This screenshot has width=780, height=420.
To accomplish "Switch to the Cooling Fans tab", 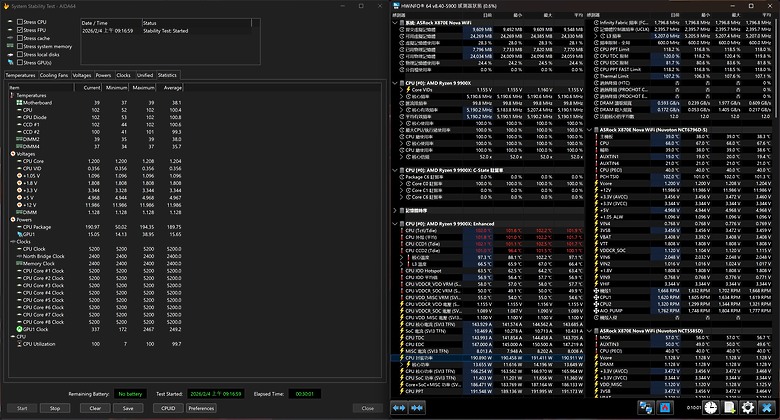I will click(54, 75).
